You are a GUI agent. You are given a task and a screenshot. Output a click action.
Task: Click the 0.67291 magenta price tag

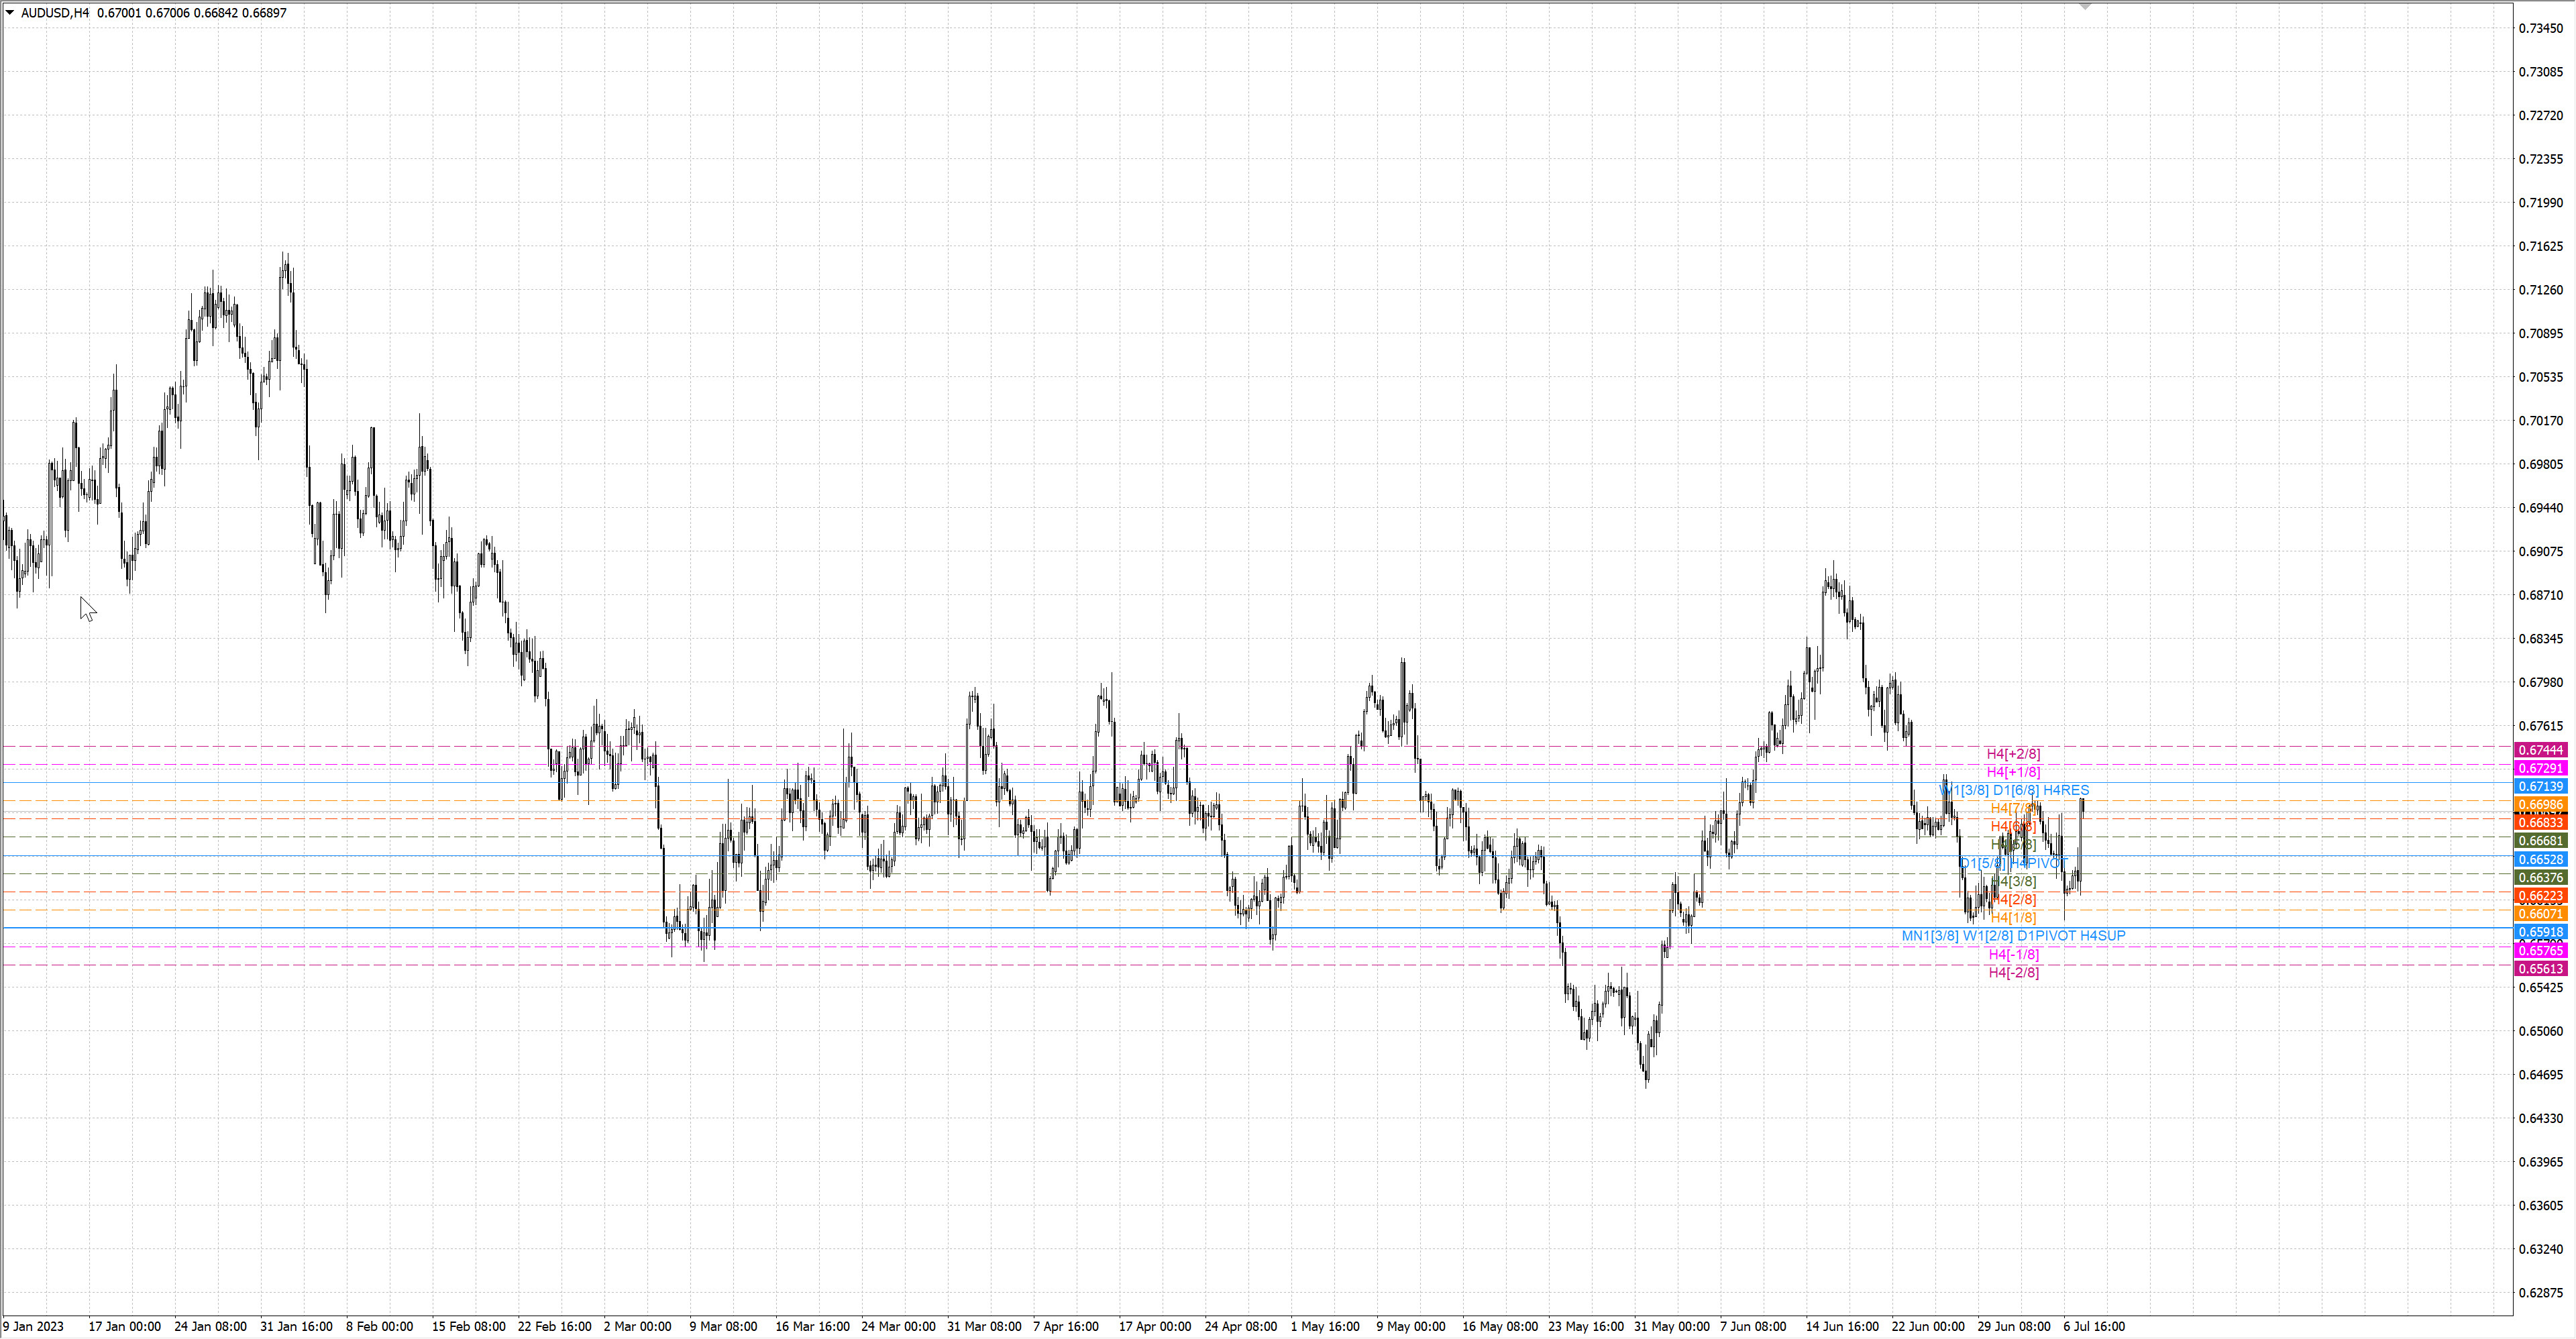pyautogui.click(x=2541, y=768)
